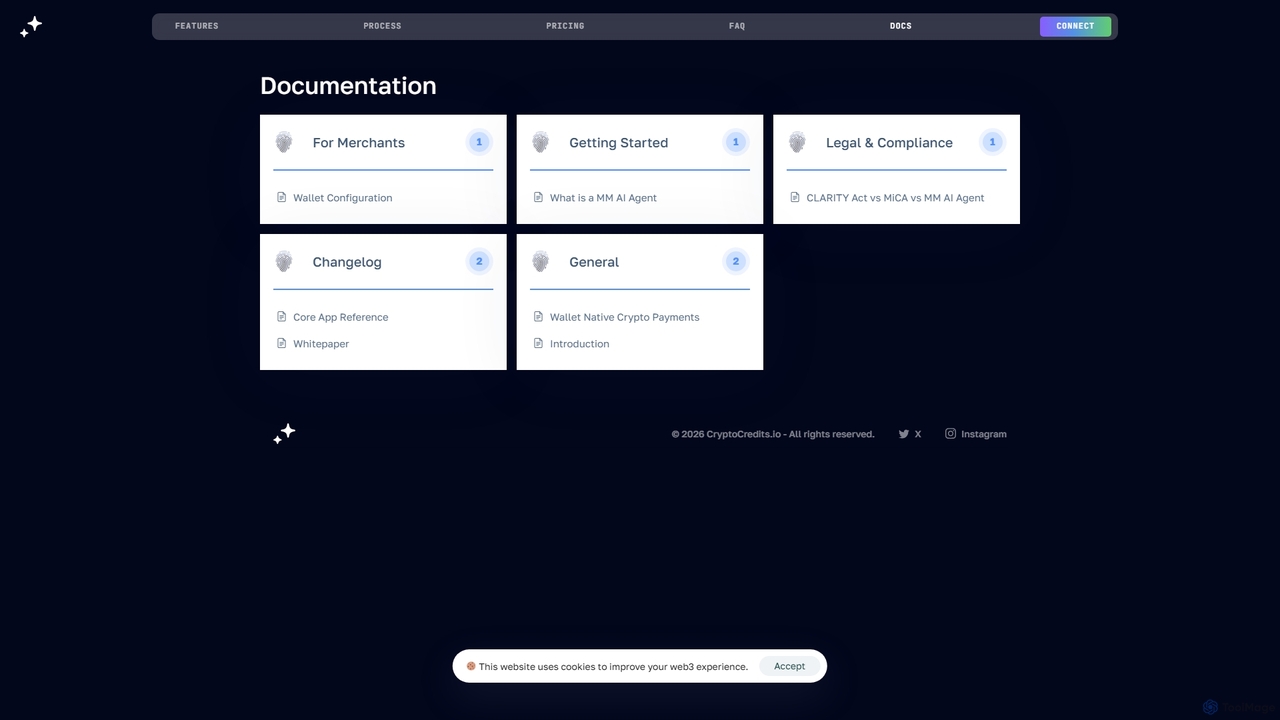1280x720 pixels.
Task: Click the fingerprint icon beside General
Action: [x=541, y=262]
